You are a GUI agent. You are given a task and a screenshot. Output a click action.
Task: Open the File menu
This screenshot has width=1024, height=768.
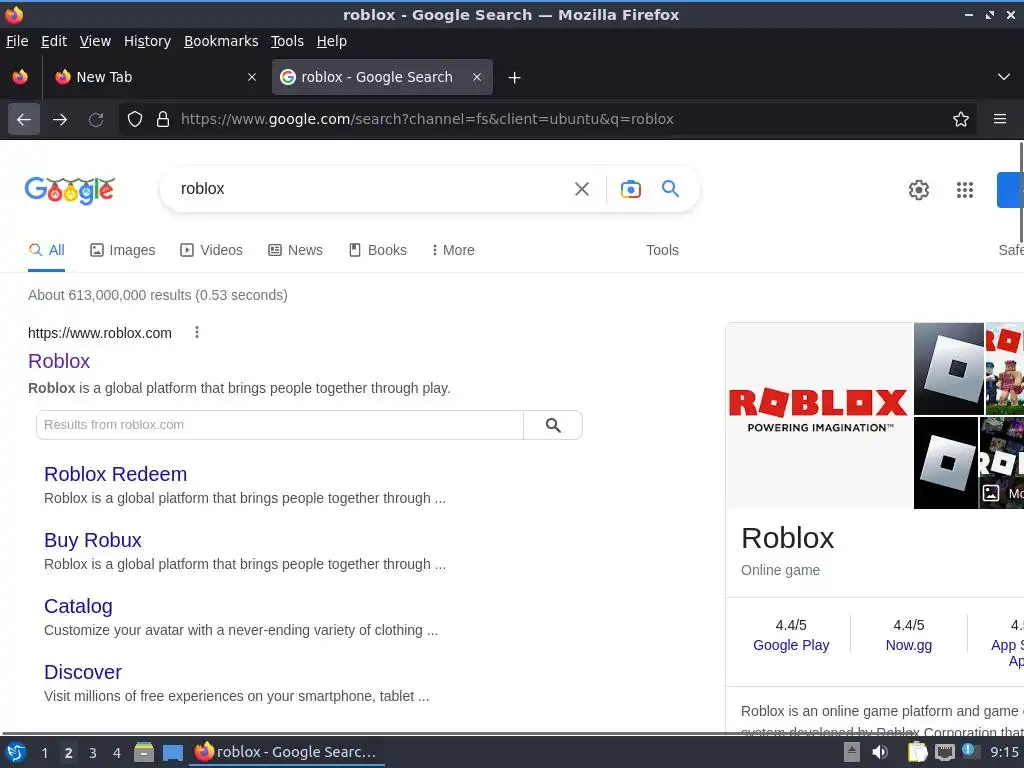point(17,41)
